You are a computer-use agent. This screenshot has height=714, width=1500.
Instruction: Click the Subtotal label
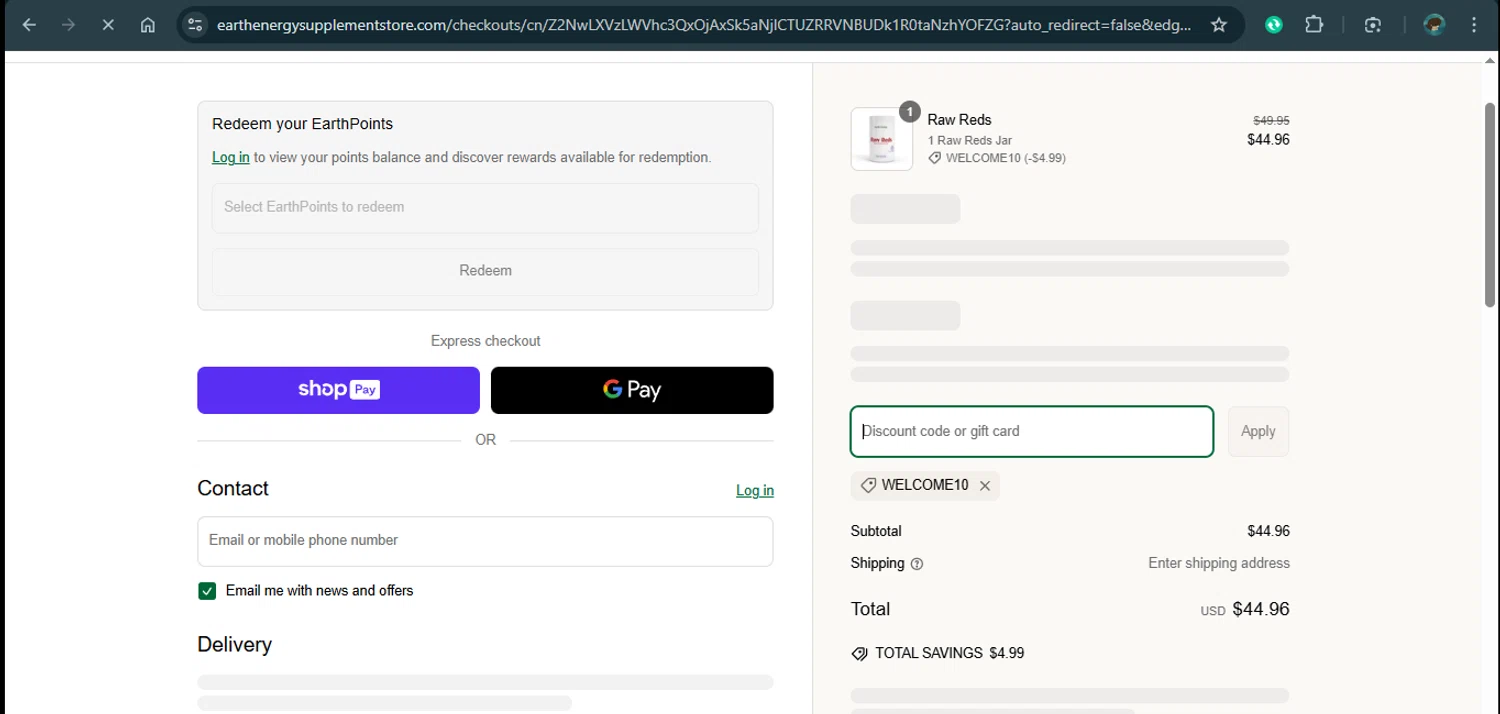(876, 532)
